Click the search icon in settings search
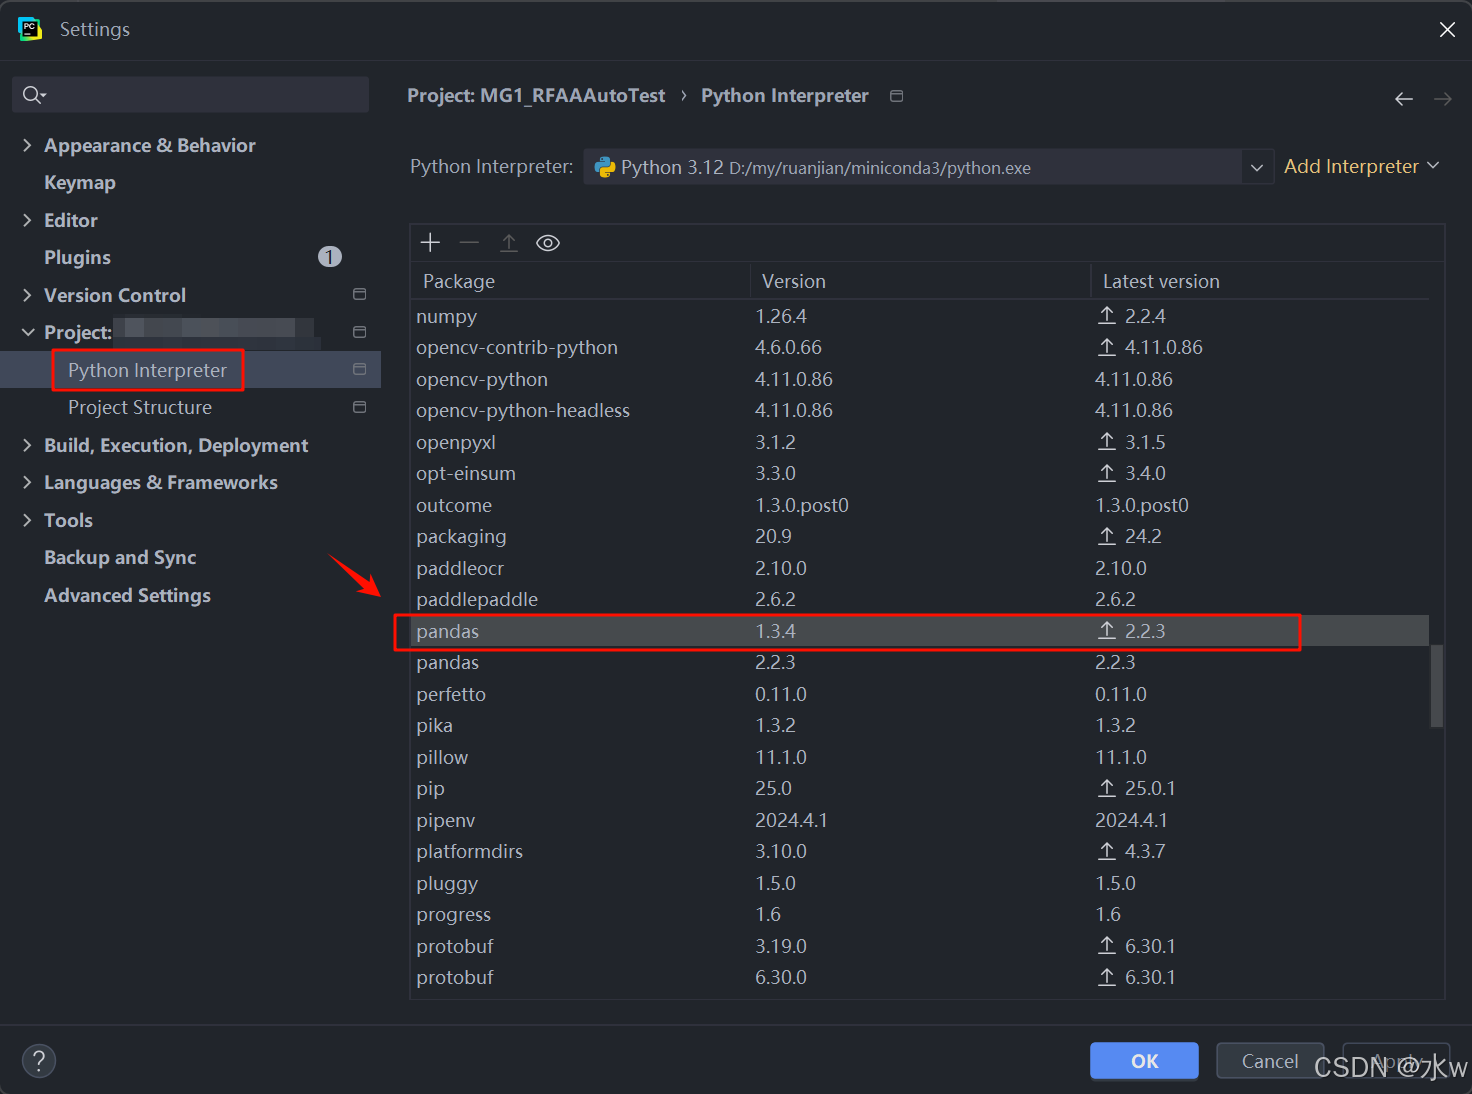Viewport: 1472px width, 1094px height. [34, 95]
